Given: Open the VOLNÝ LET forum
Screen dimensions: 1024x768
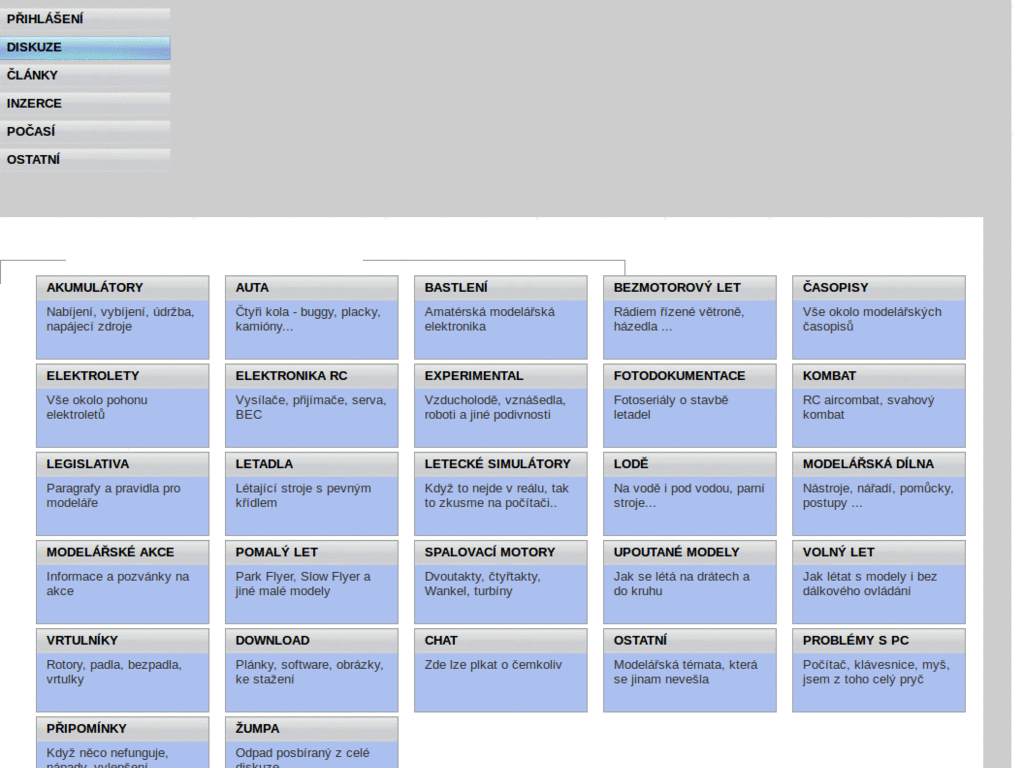Looking at the screenshot, I should click(839, 552).
